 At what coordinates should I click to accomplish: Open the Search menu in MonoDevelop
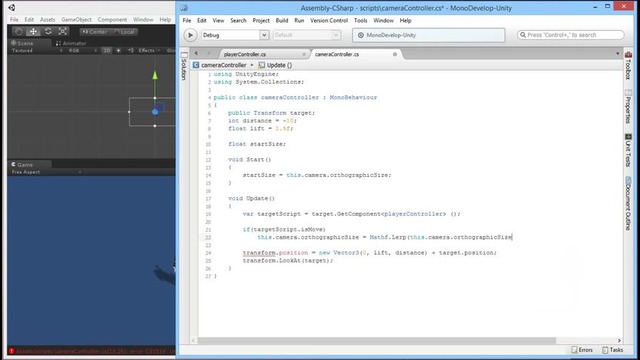click(x=238, y=20)
